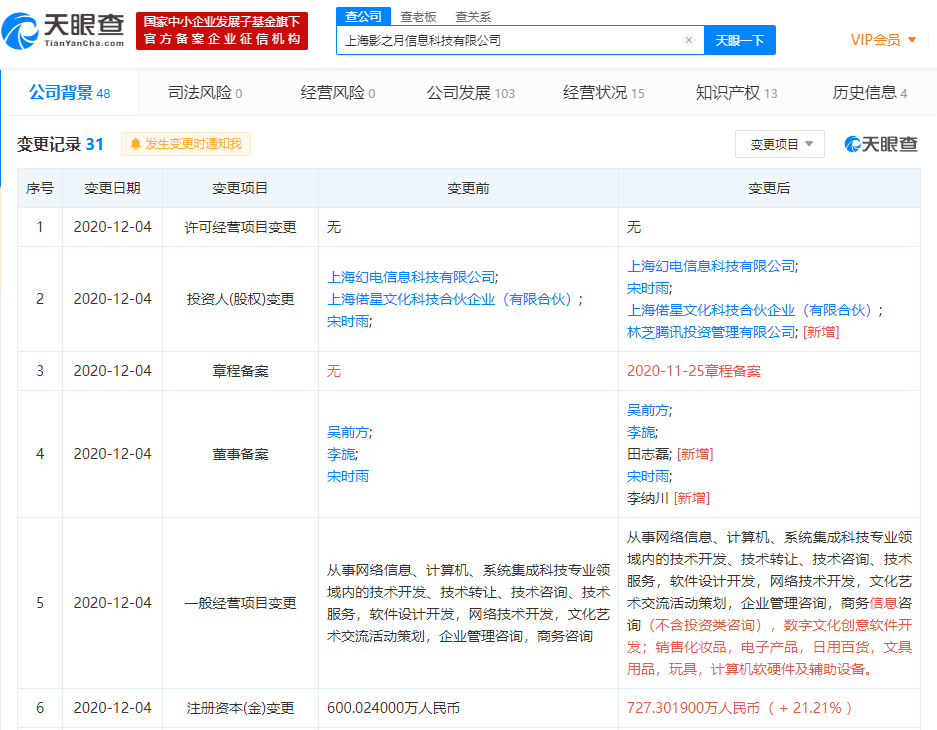Screen dimensions: 937x730
Task: Click the company name search input field
Action: pyautogui.click(x=510, y=40)
